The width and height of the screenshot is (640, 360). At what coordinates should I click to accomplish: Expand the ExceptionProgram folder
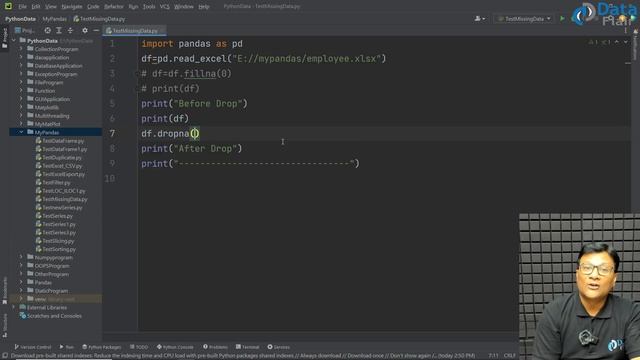point(21,74)
